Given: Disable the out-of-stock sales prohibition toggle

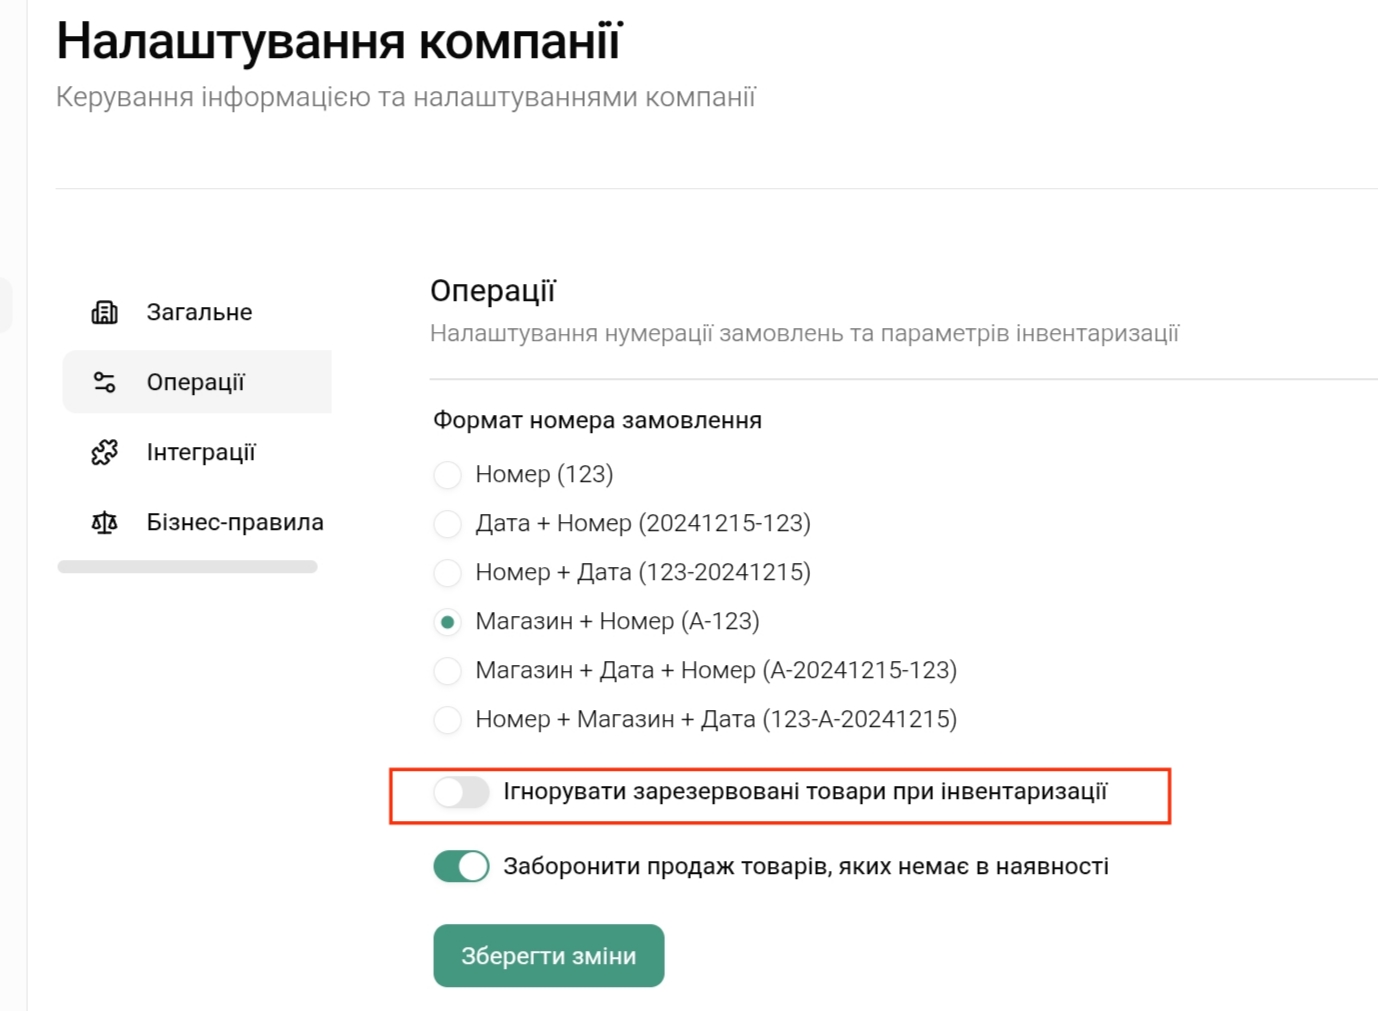Looking at the screenshot, I should click(461, 866).
